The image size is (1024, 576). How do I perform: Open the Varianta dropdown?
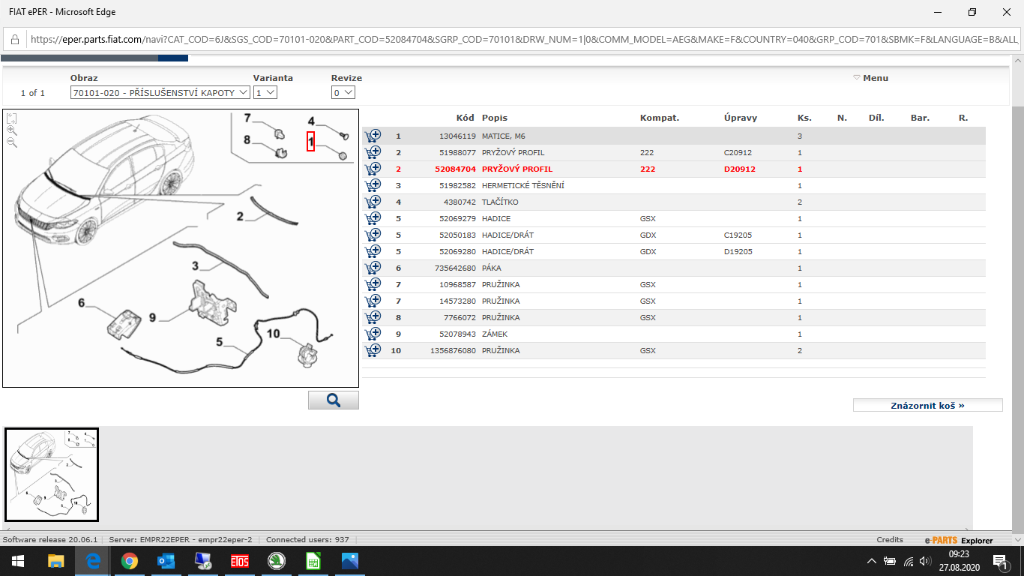(x=265, y=92)
